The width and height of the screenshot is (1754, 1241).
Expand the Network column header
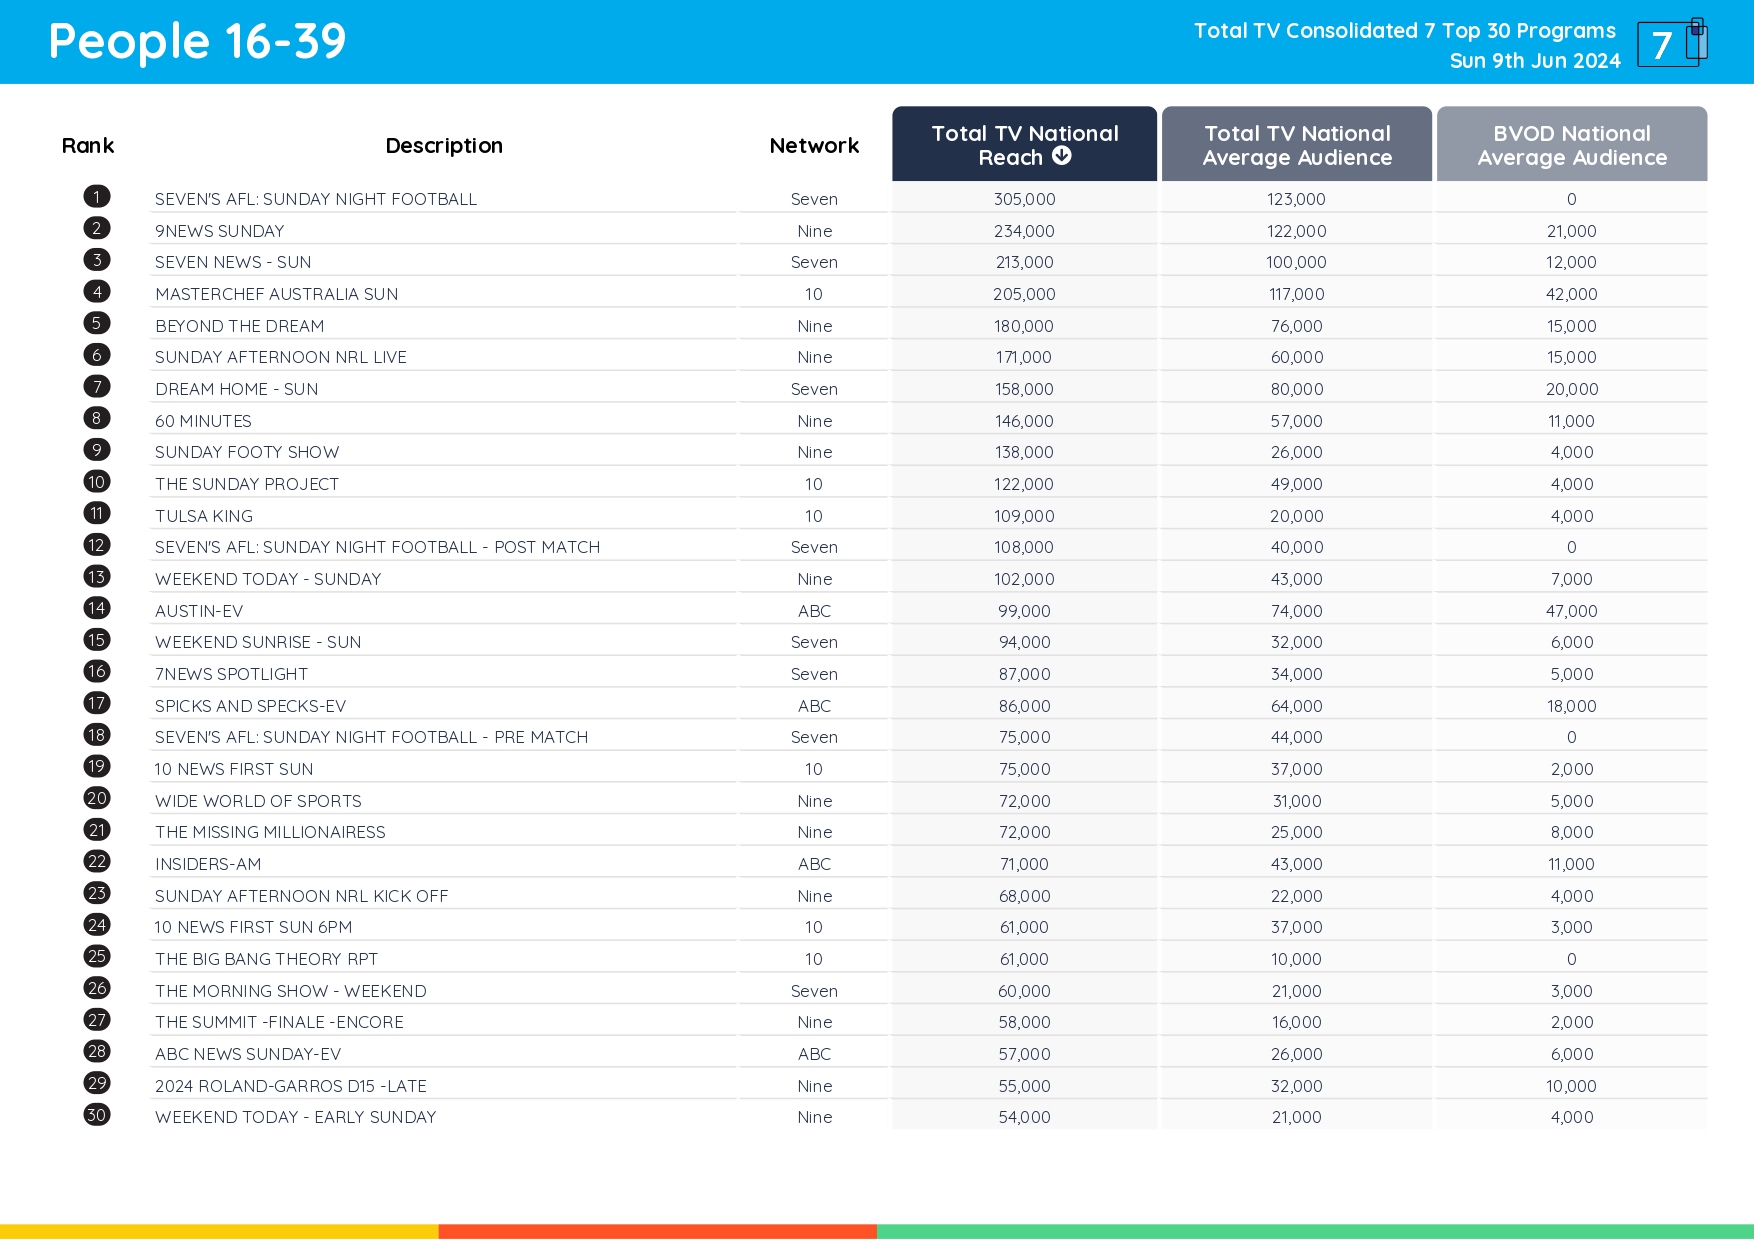(813, 145)
